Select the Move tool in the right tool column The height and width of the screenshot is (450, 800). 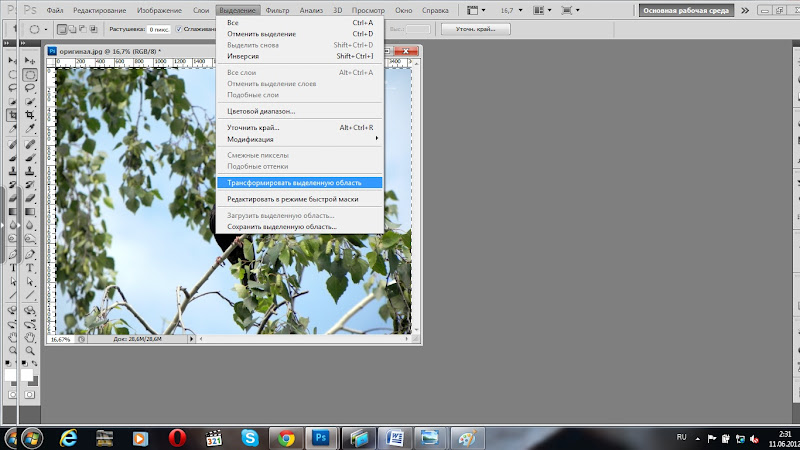pyautogui.click(x=30, y=61)
